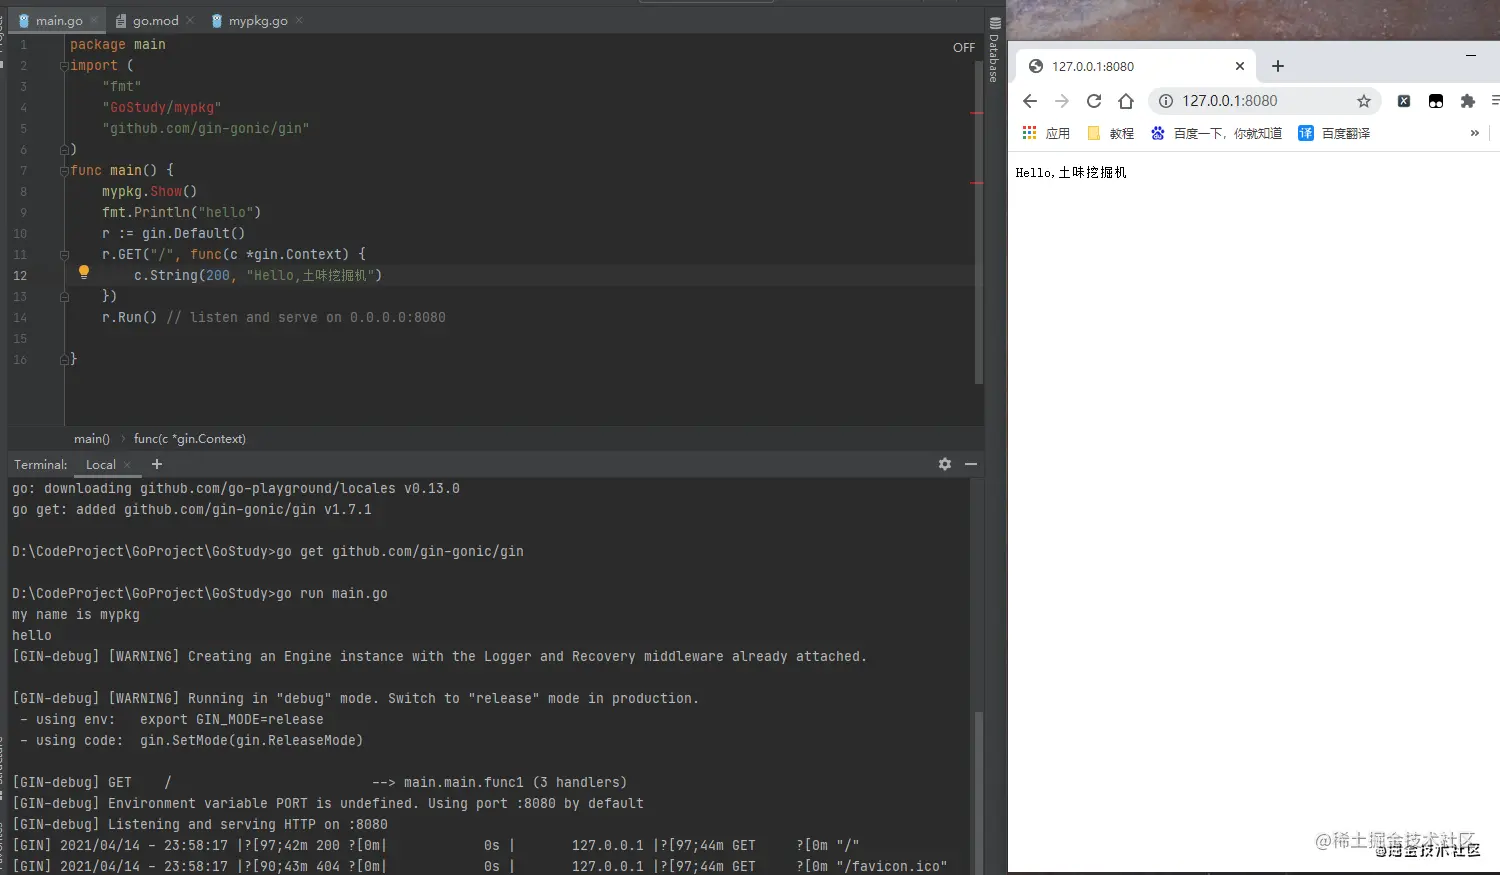Close the Local terminal tab

pyautogui.click(x=127, y=465)
